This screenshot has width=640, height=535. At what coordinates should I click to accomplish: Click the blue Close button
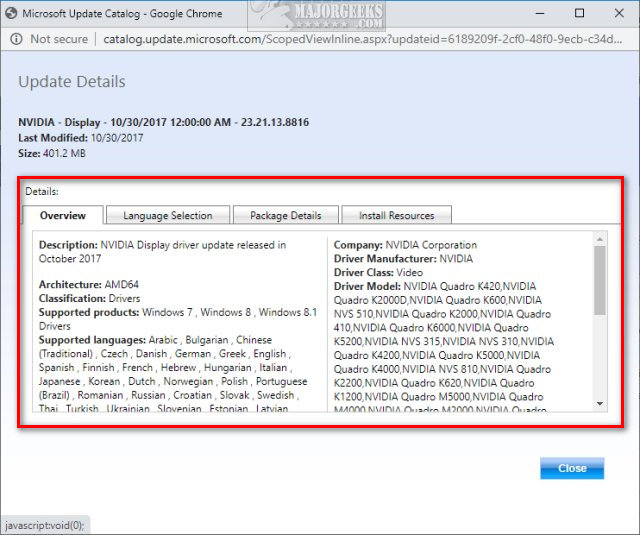(572, 468)
